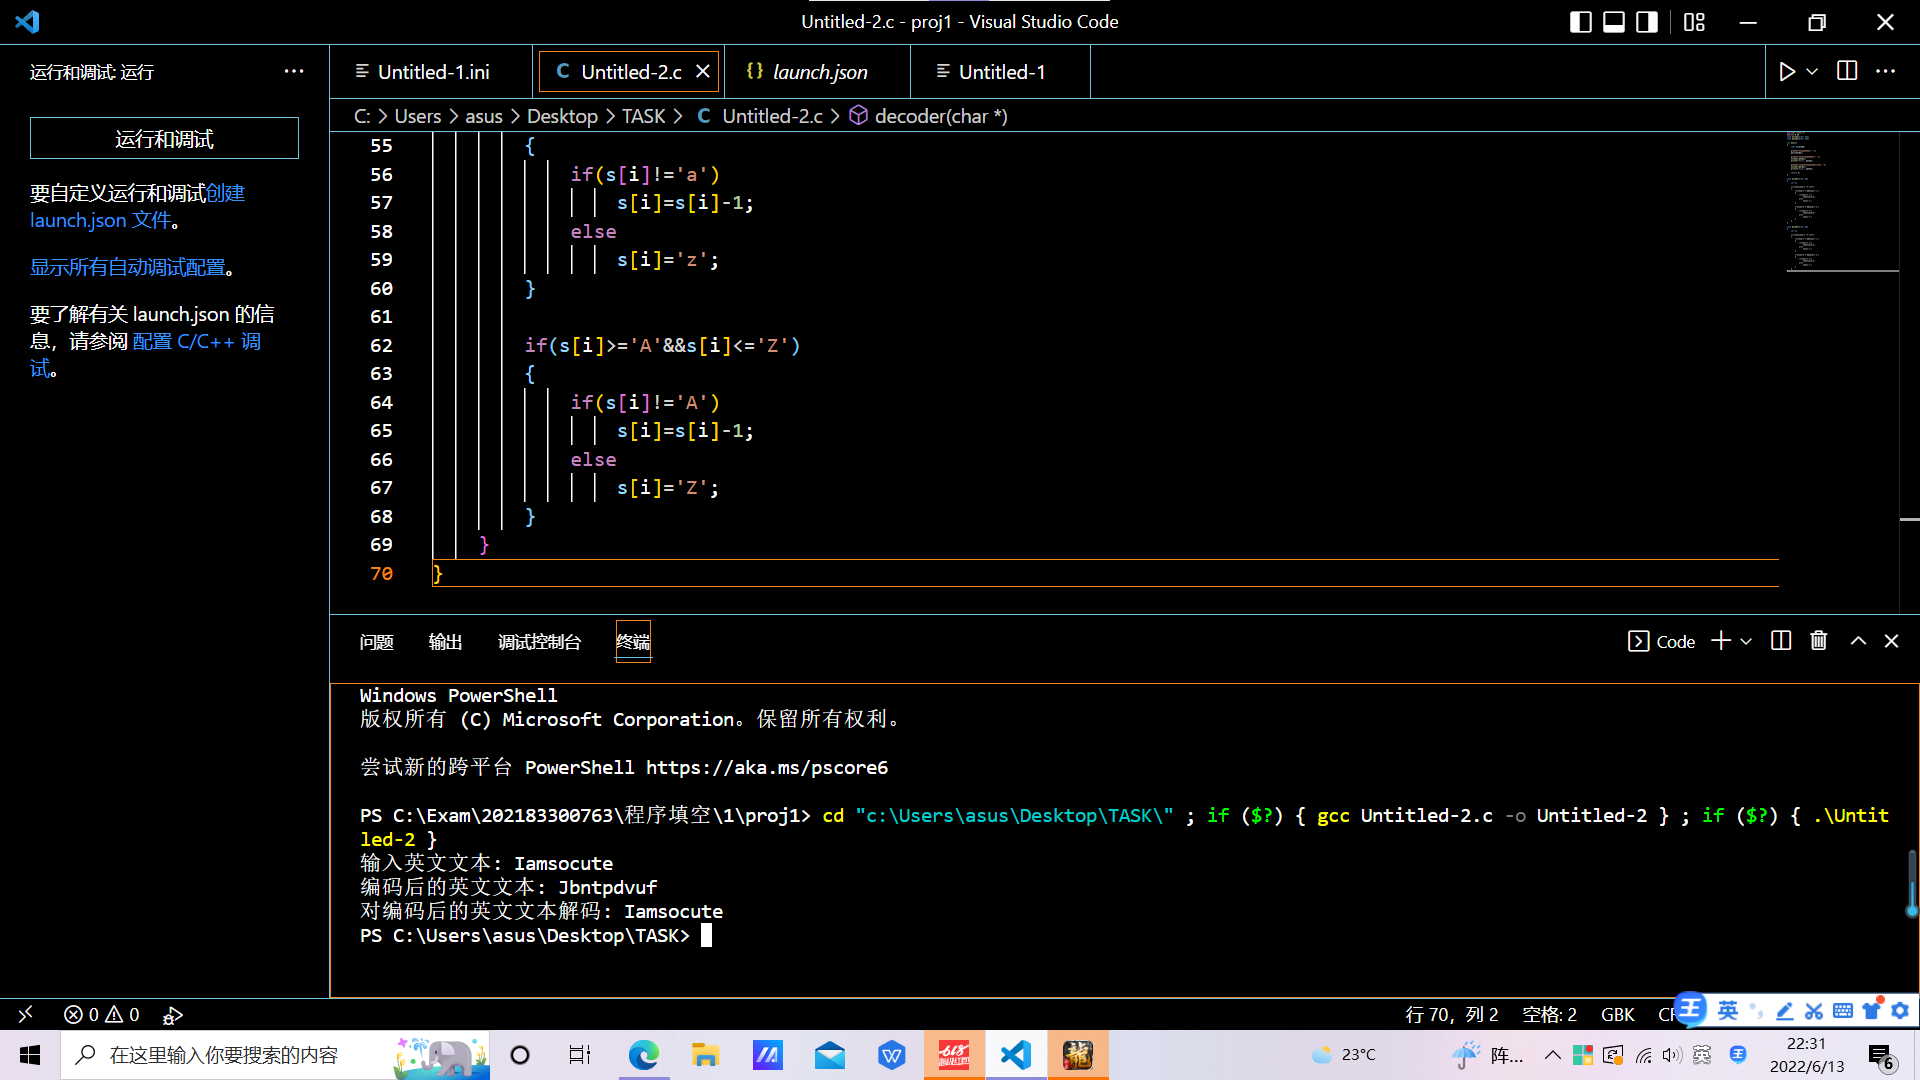Open Microsoft Edge from taskbar
1920x1080 pixels.
[x=643, y=1055]
